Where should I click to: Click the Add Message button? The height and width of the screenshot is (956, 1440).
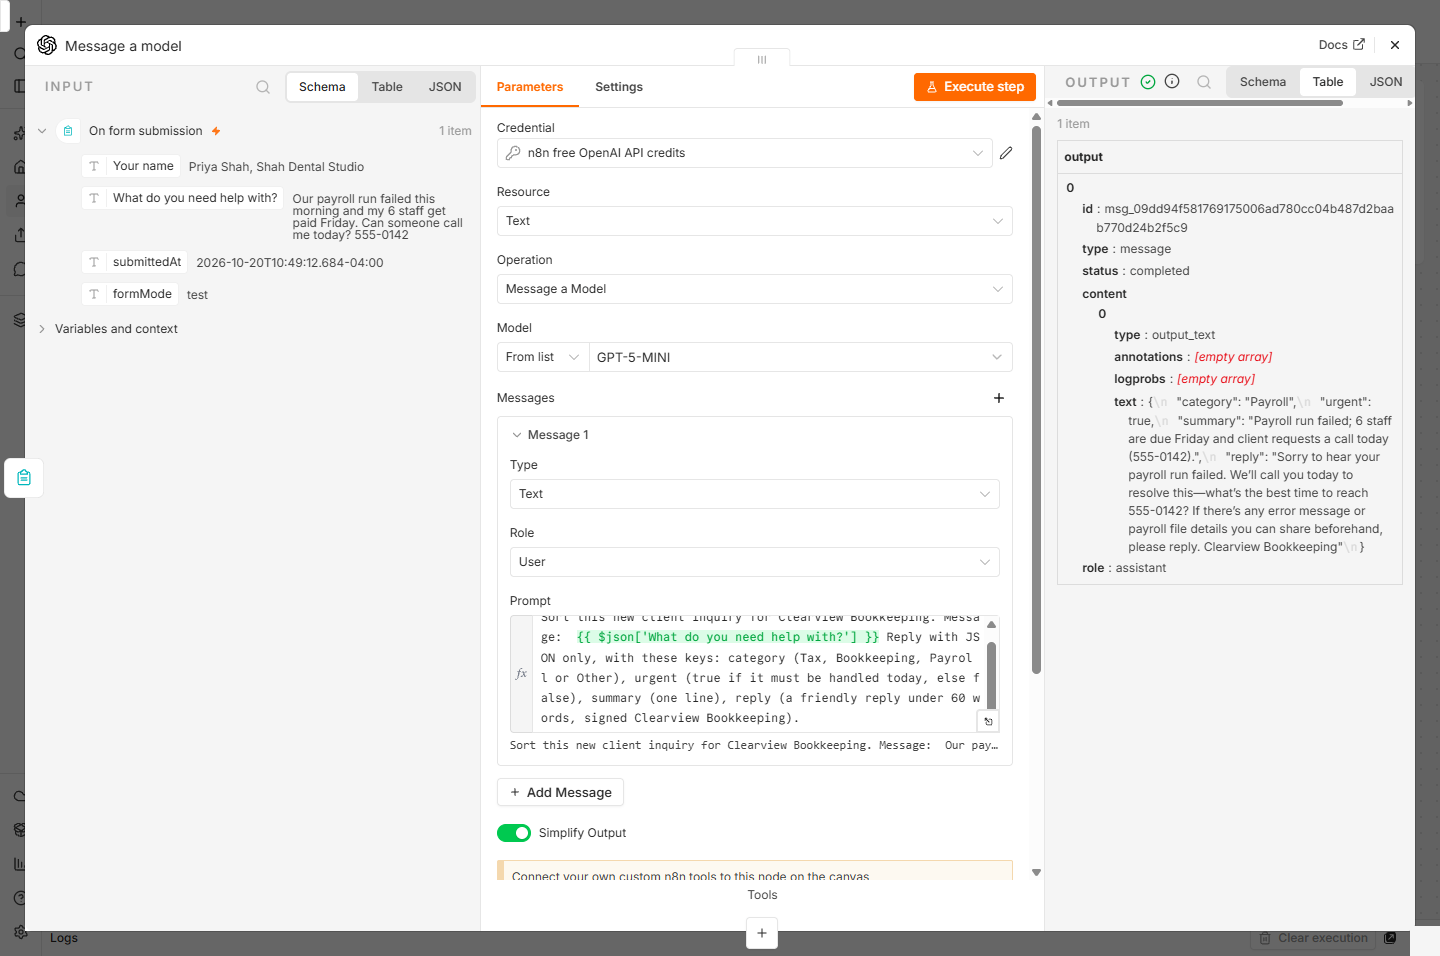click(560, 792)
